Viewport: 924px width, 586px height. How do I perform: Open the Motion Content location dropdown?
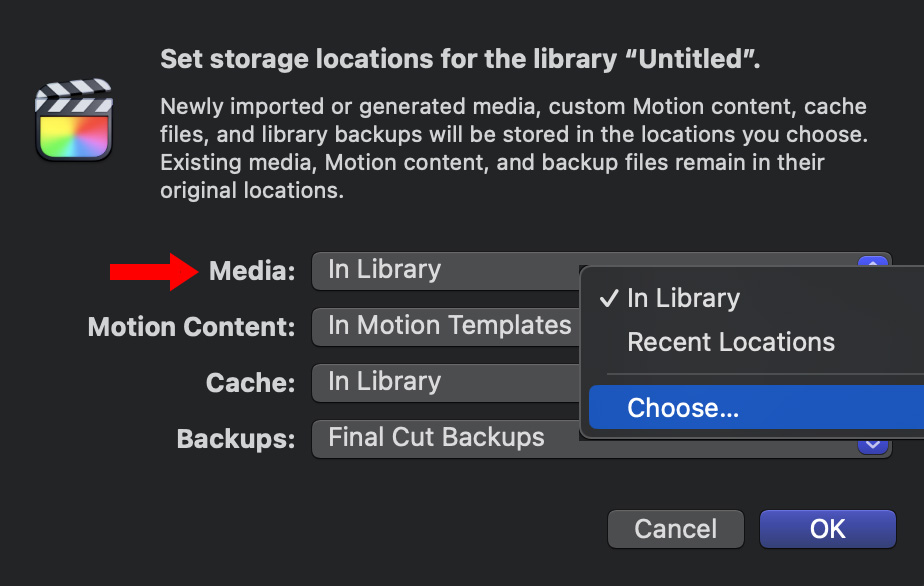click(445, 326)
